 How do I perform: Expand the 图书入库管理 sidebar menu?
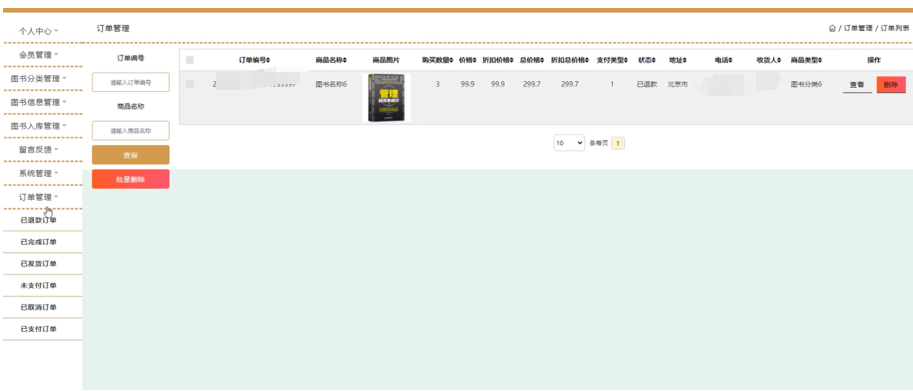click(39, 126)
